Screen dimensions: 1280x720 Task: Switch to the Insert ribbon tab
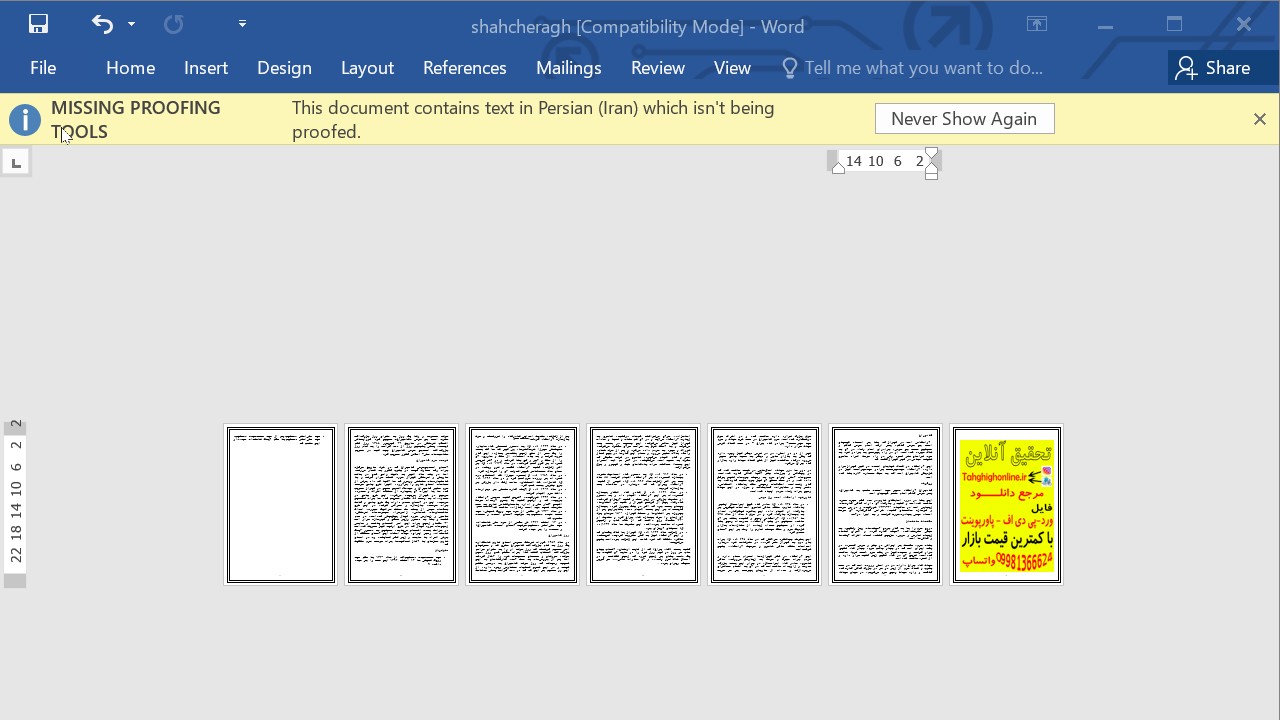[x=206, y=68]
